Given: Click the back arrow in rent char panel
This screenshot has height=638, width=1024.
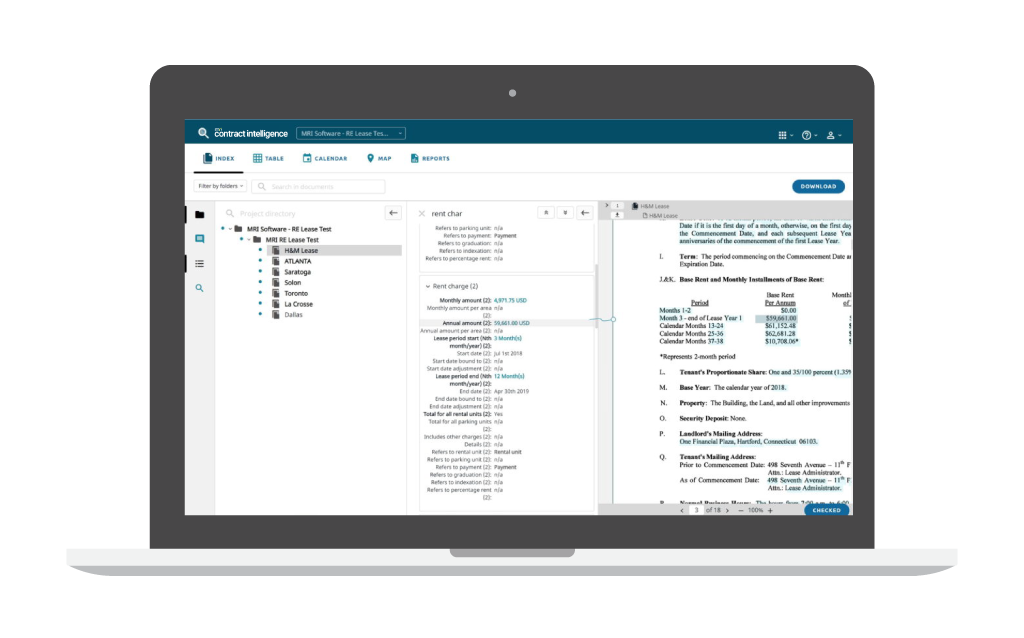Looking at the screenshot, I should (x=585, y=213).
